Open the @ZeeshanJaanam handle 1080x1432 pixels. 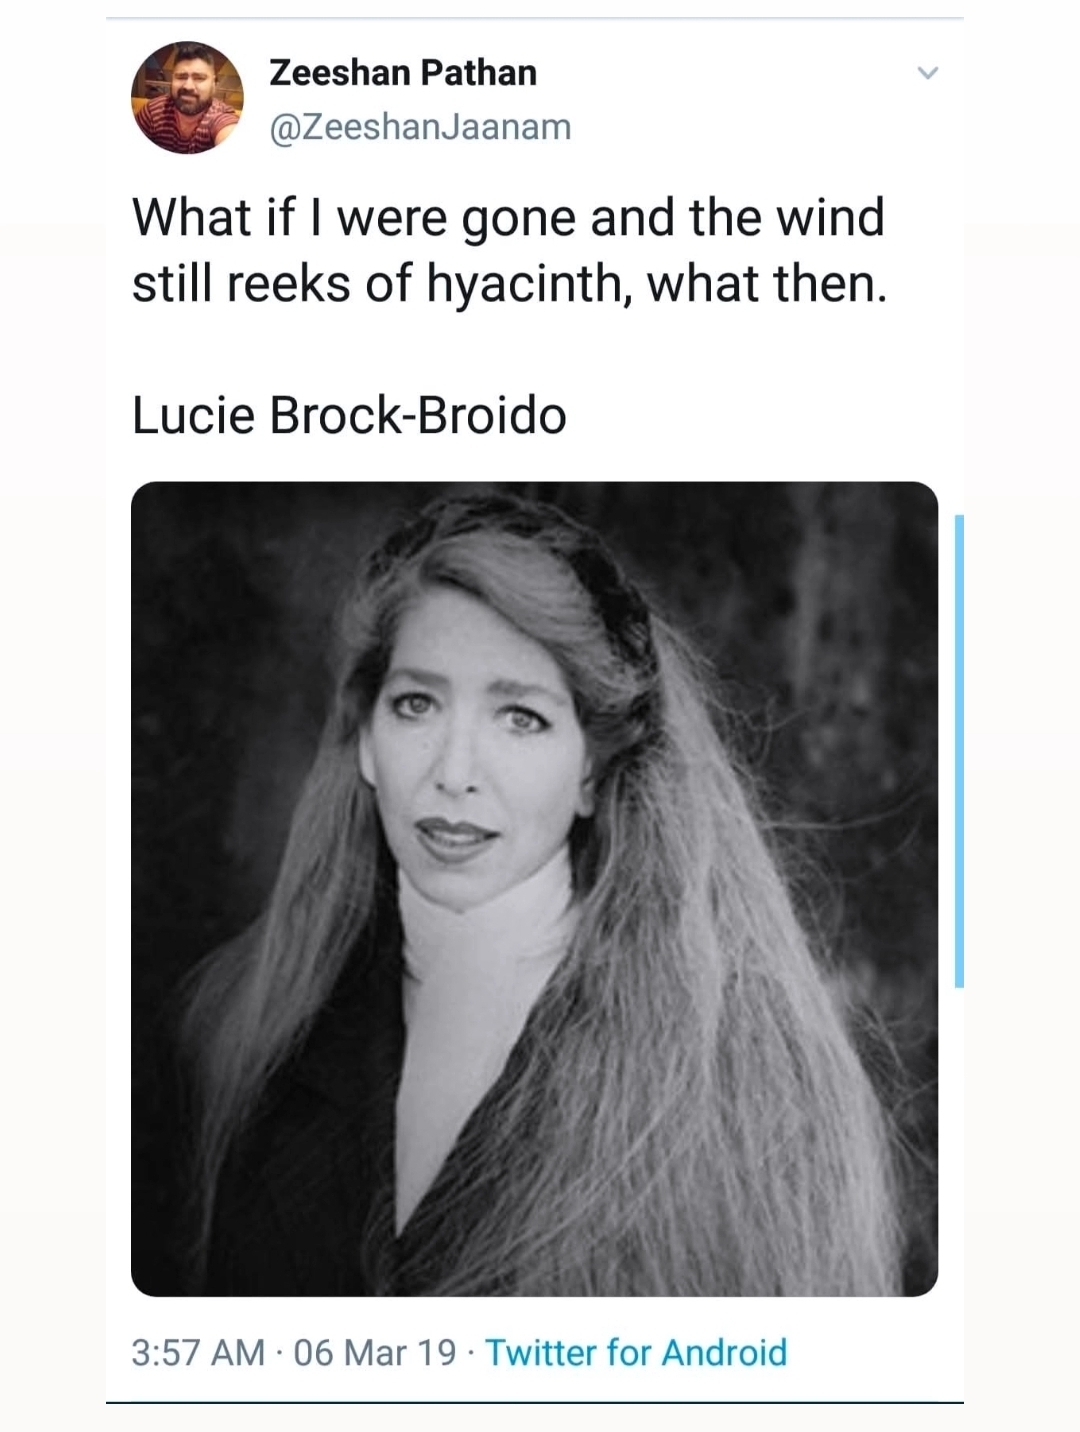(420, 127)
